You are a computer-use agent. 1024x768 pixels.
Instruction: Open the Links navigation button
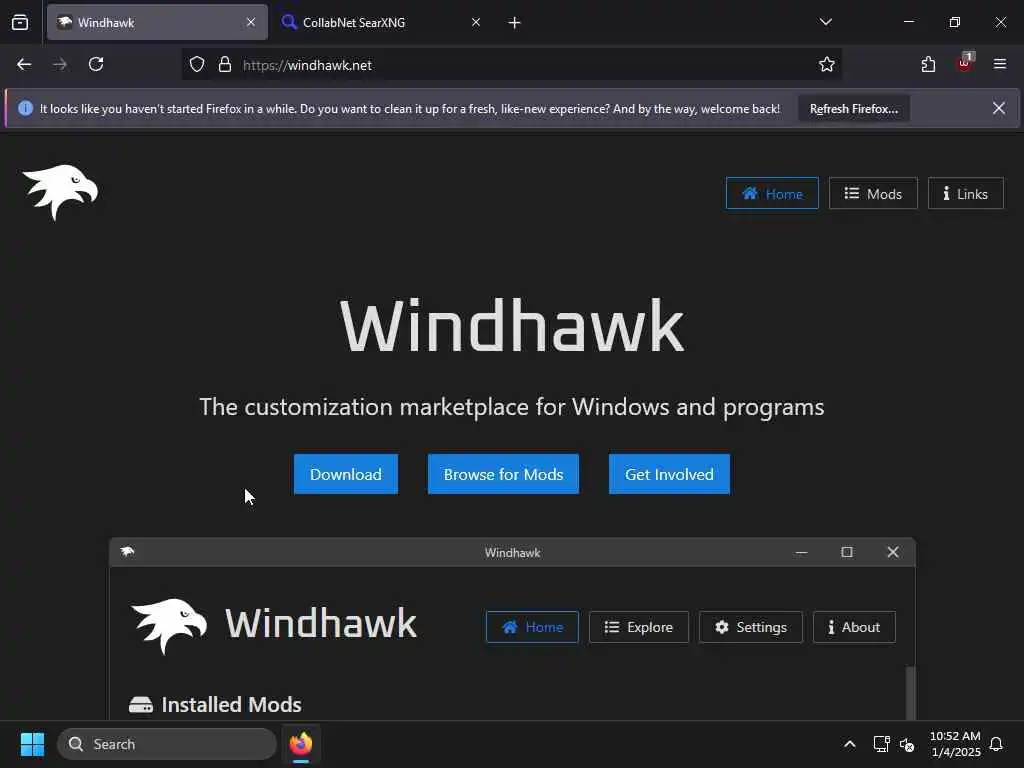point(965,193)
